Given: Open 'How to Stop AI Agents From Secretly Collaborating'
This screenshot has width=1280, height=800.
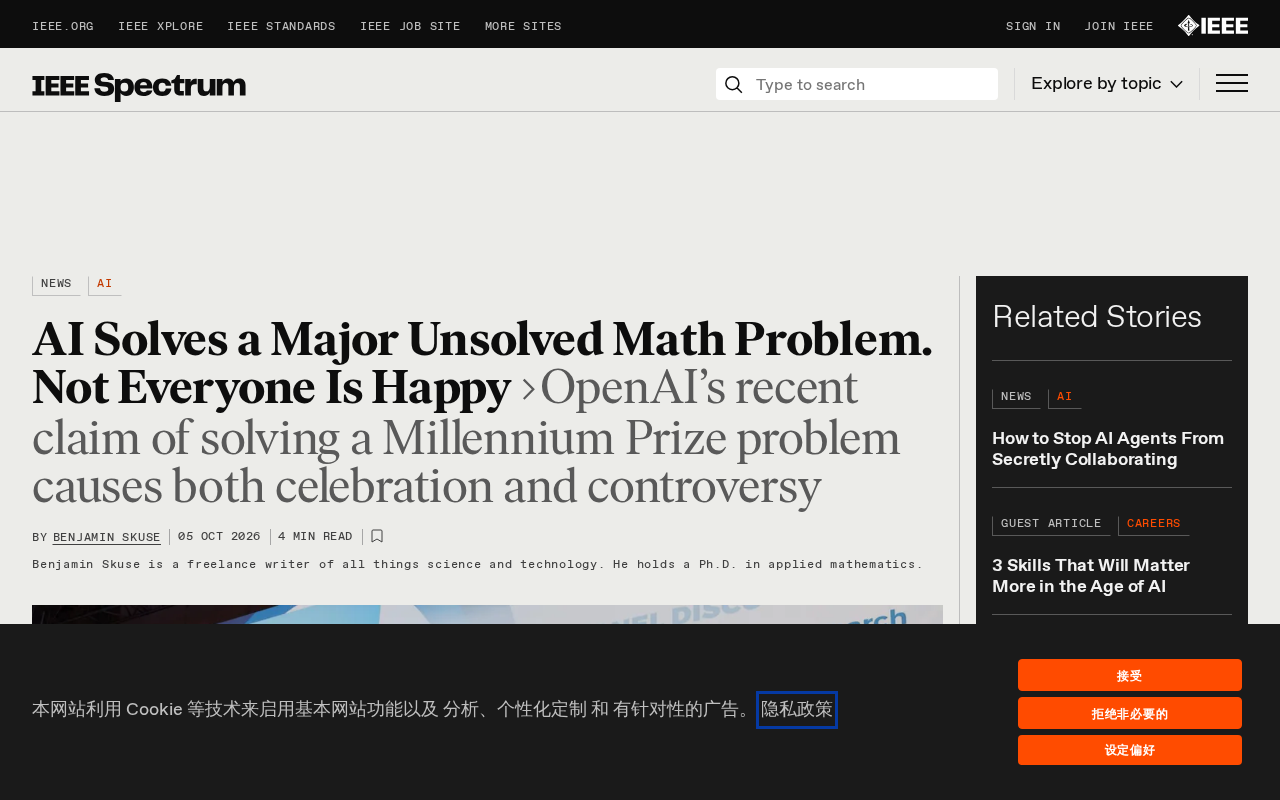Looking at the screenshot, I should click(1108, 449).
